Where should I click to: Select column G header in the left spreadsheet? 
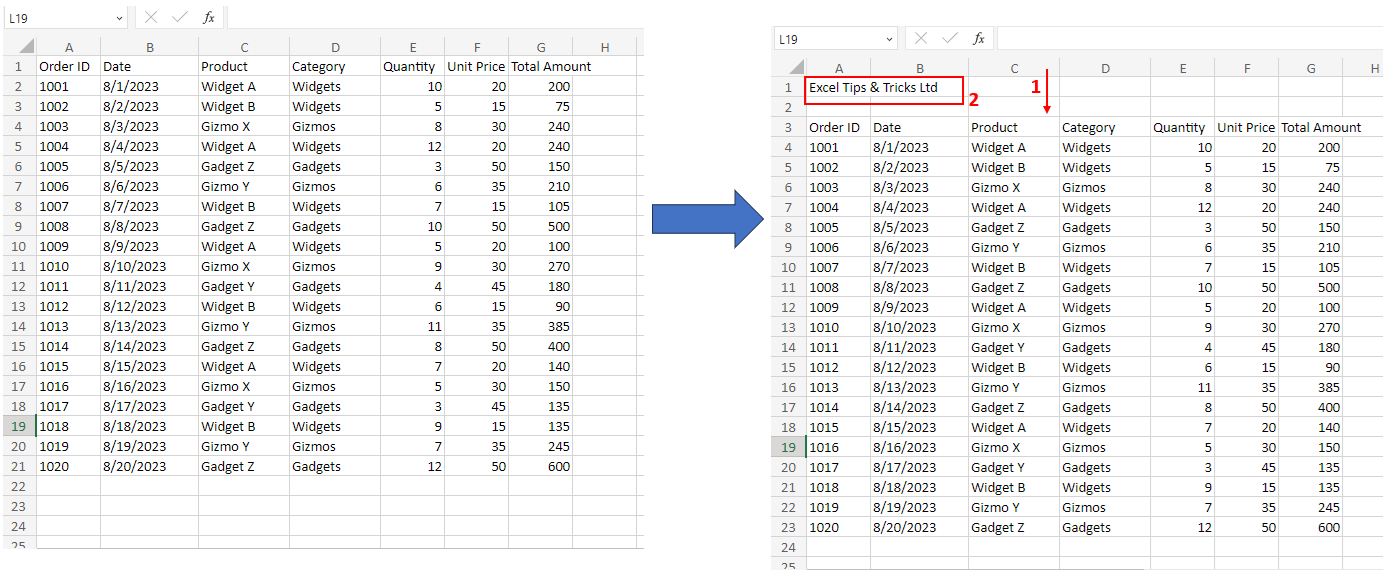click(x=540, y=47)
